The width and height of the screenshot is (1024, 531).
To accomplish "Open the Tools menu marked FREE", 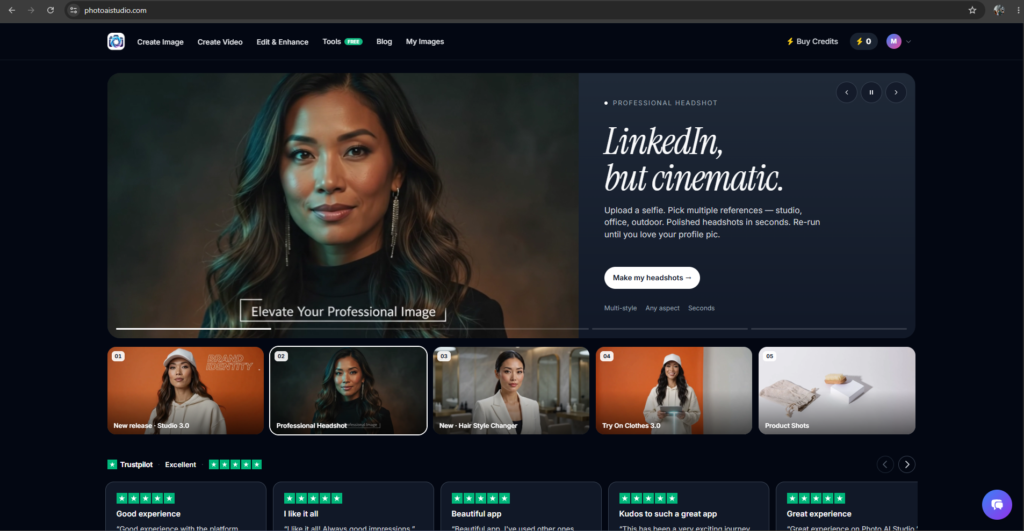I will pos(342,41).
